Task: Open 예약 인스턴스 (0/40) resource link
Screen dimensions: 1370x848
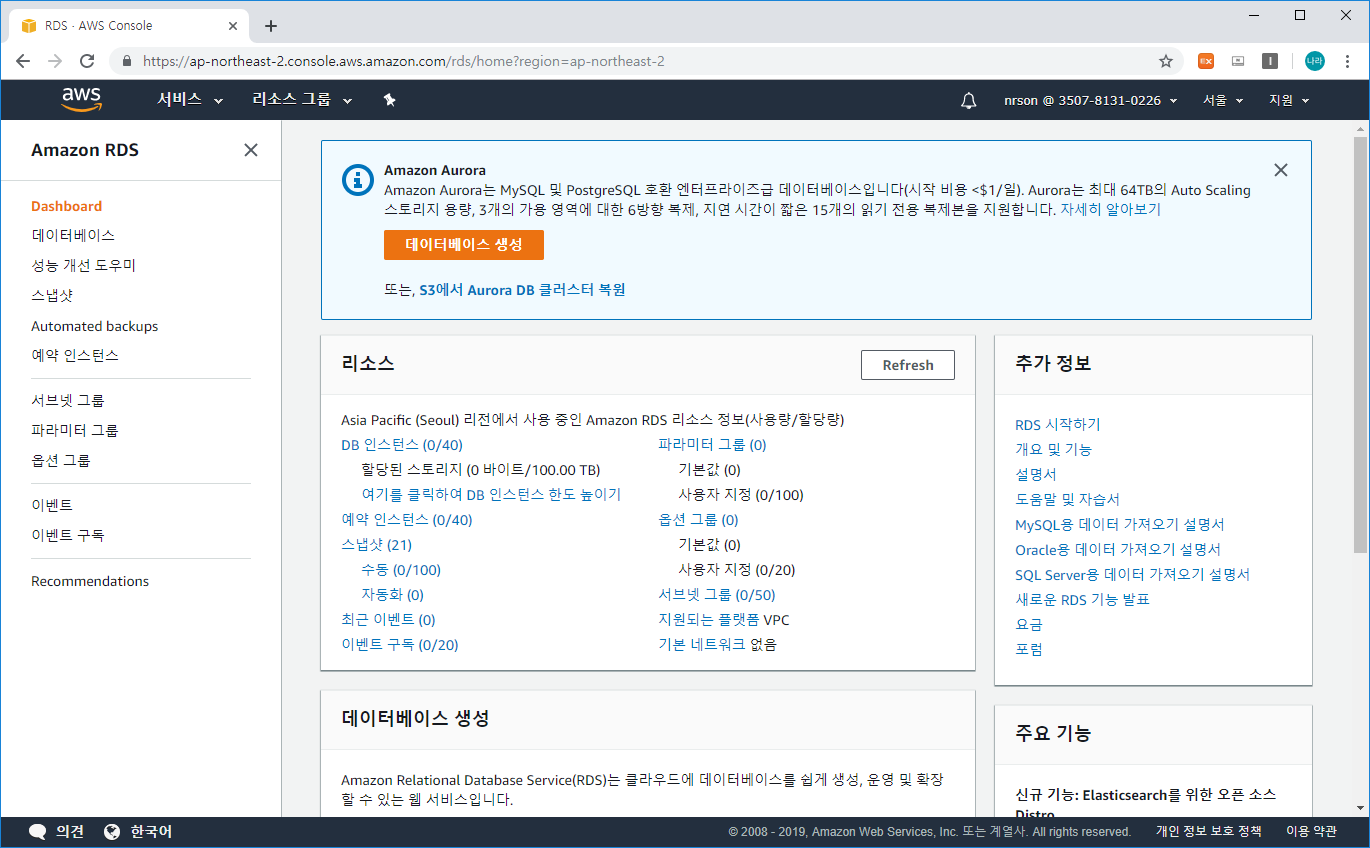Action: coord(407,520)
